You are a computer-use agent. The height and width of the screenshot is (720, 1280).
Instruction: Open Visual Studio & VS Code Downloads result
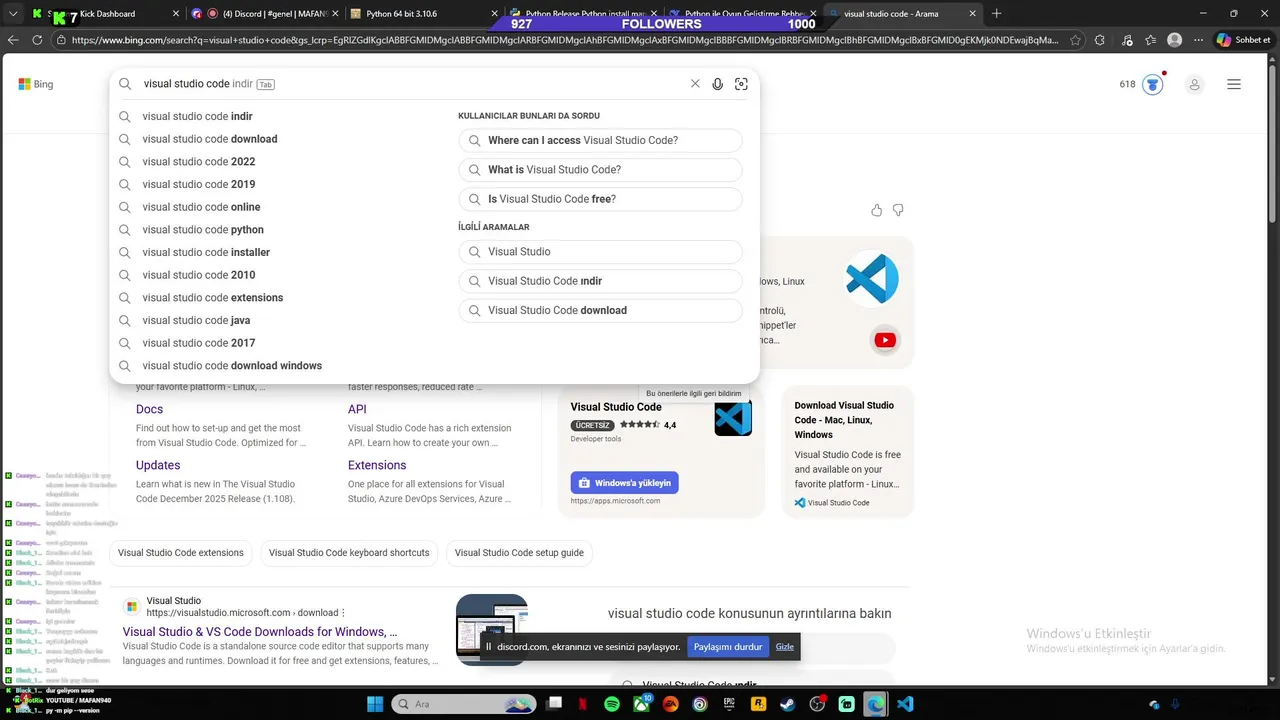pyautogui.click(x=260, y=632)
